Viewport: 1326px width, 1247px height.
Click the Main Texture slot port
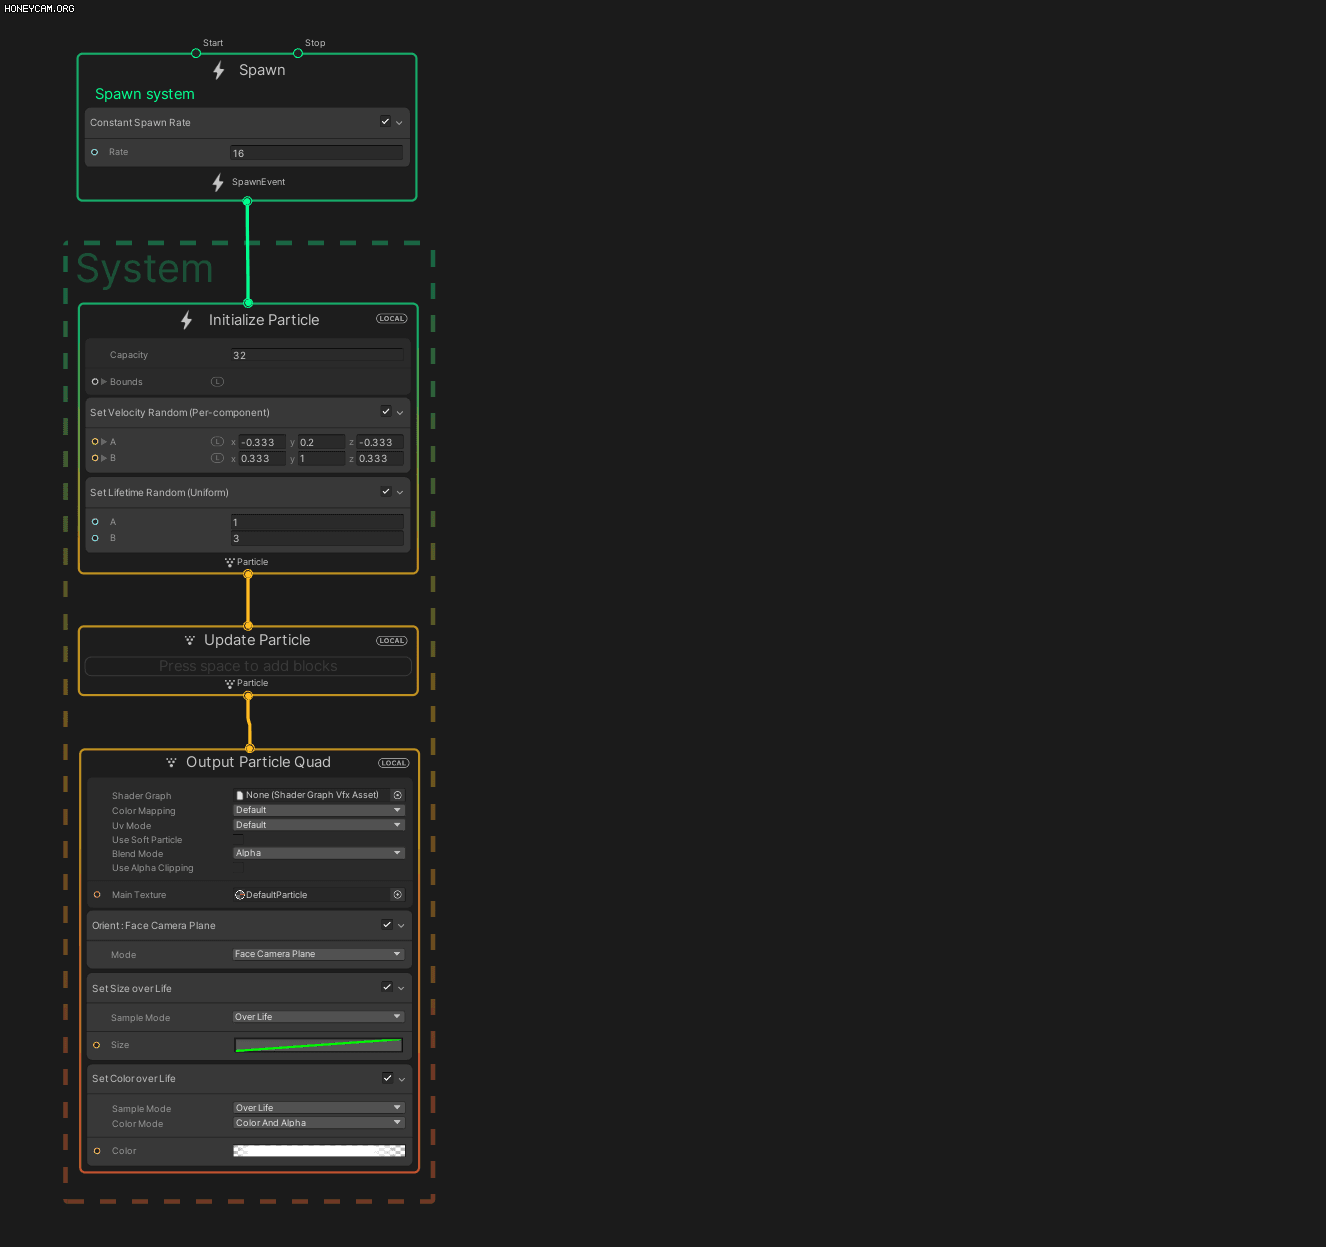(x=97, y=895)
